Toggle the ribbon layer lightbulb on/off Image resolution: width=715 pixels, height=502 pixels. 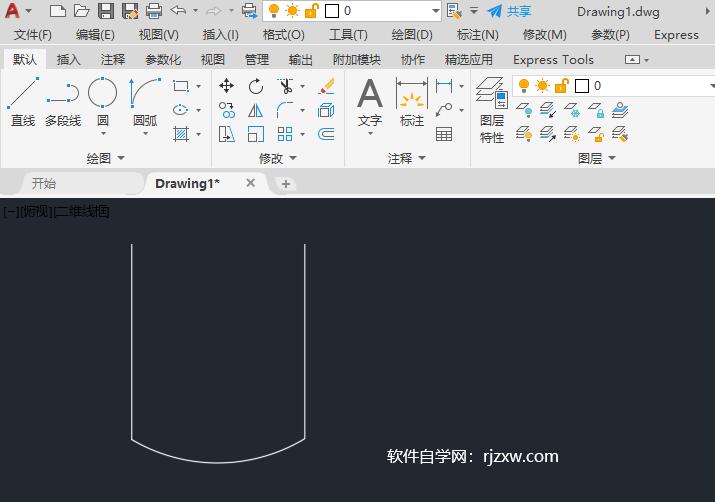[x=524, y=85]
